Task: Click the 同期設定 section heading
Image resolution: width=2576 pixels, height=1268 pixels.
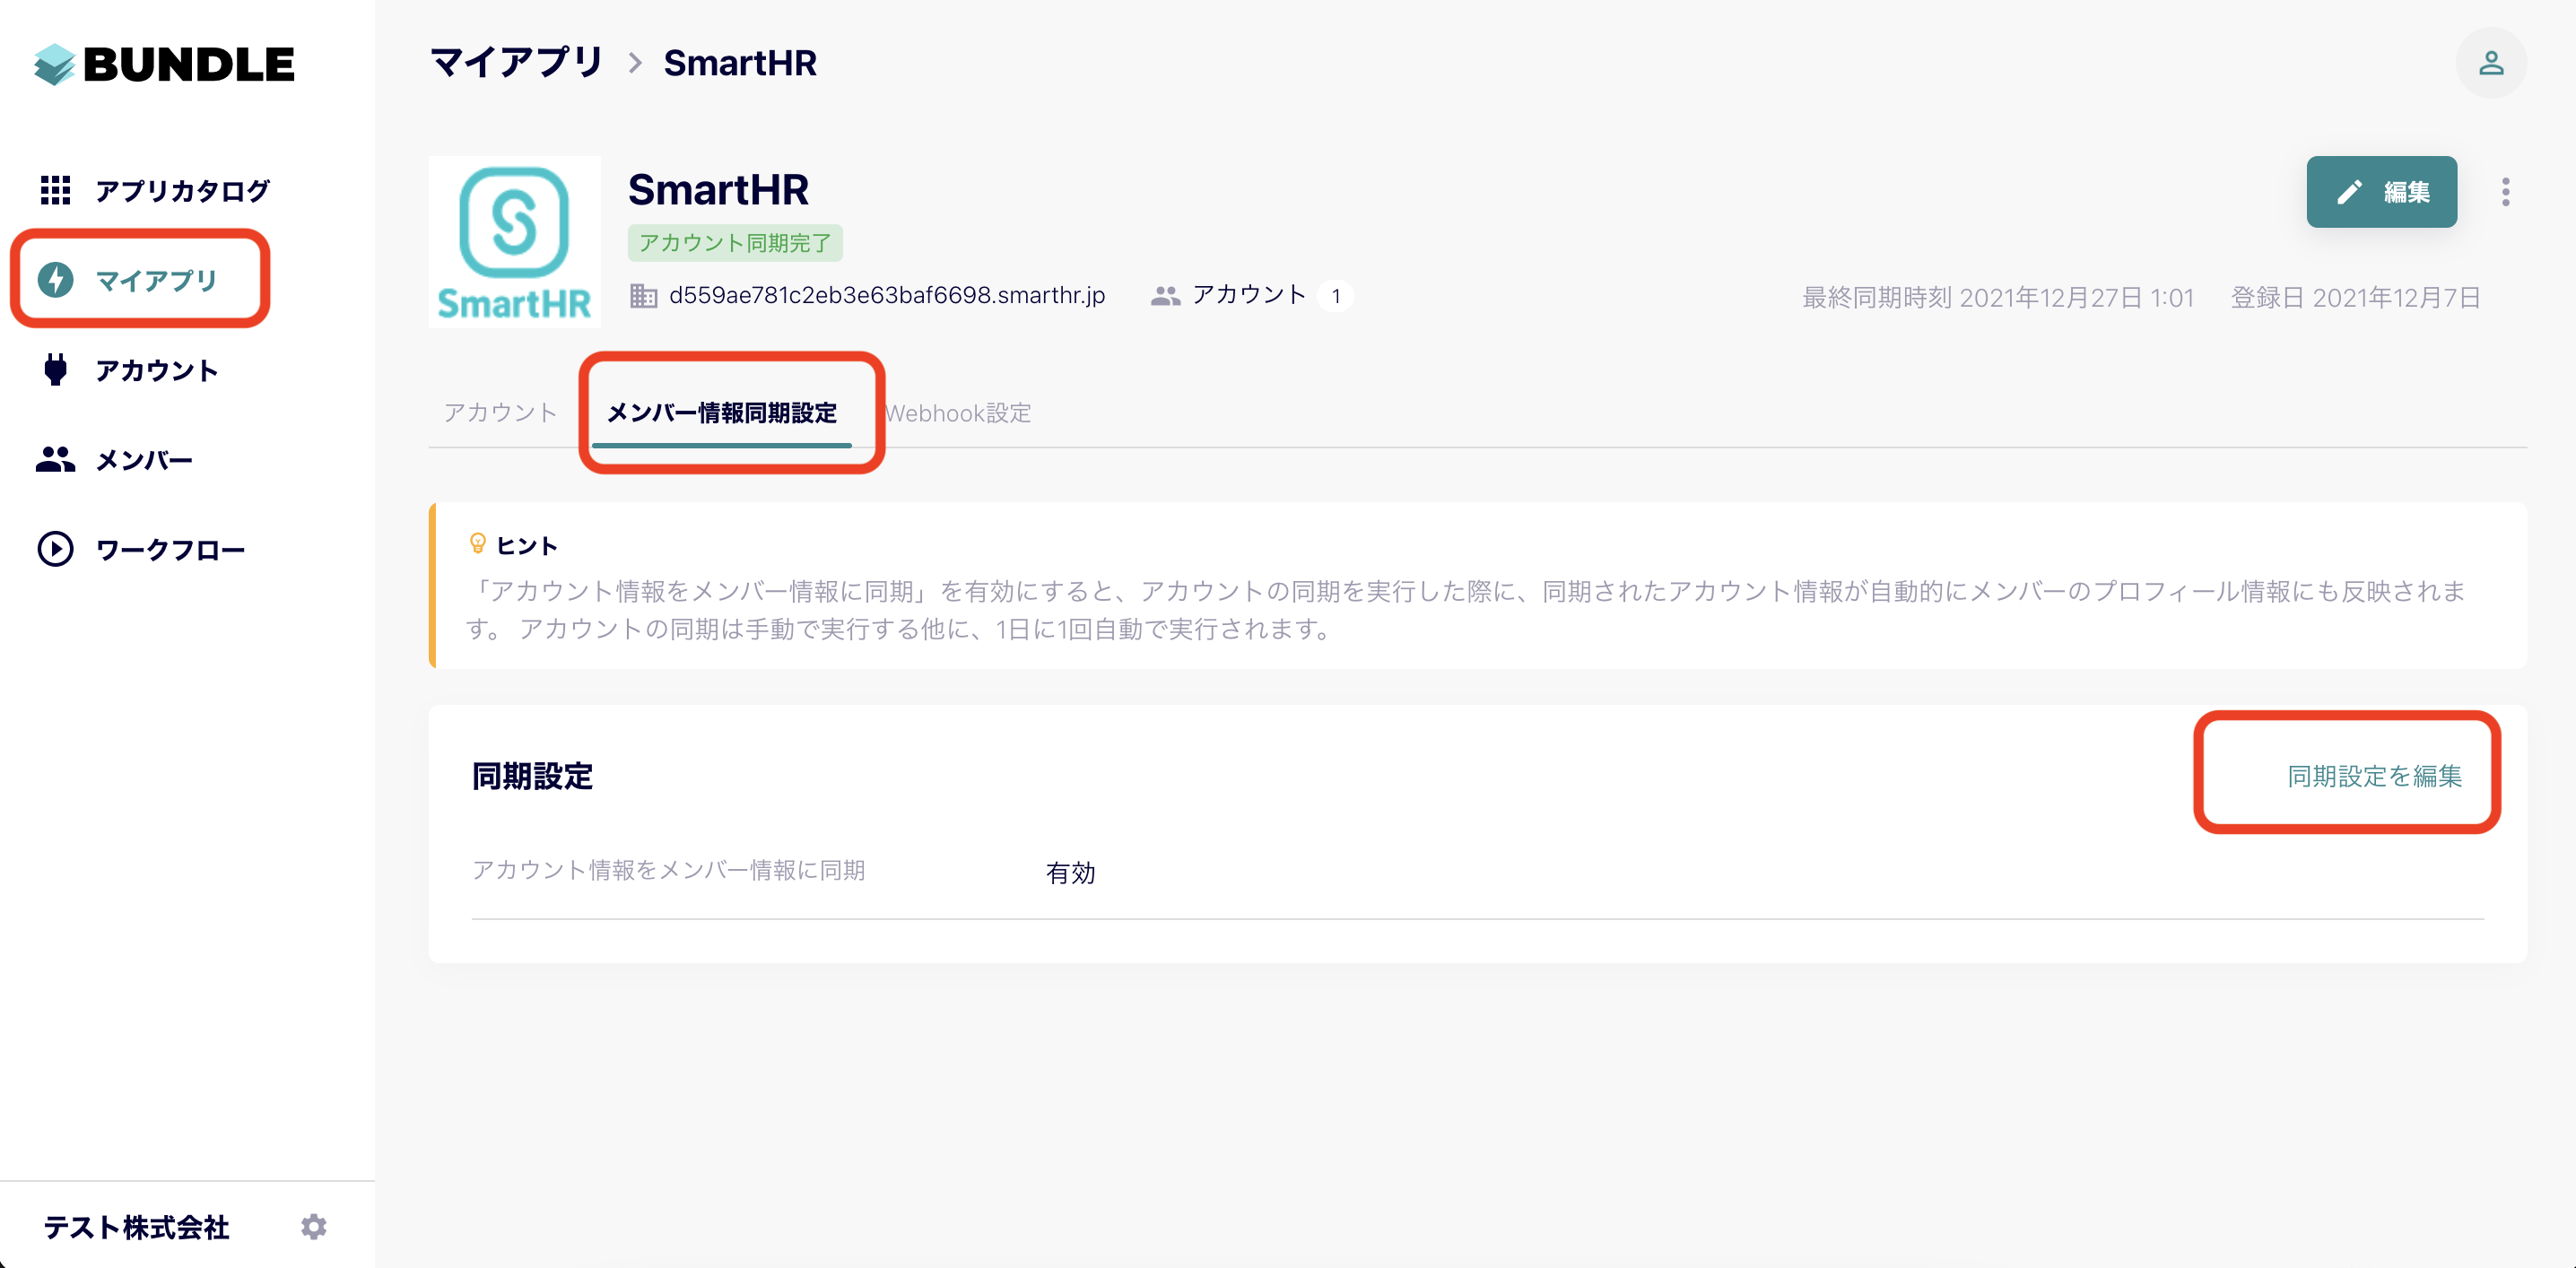Action: 532,776
